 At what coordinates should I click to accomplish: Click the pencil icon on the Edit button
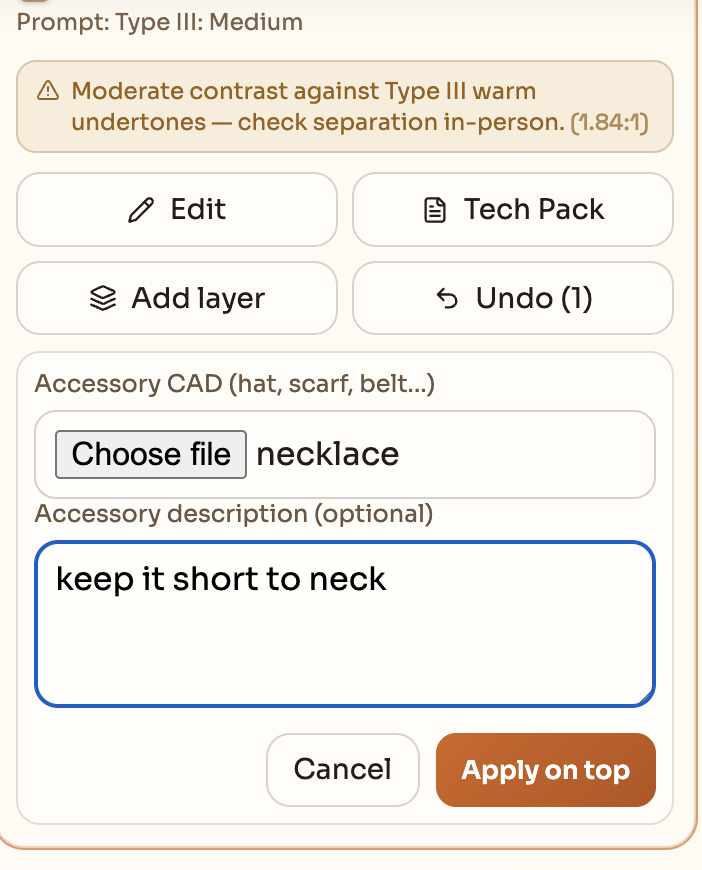pos(141,210)
